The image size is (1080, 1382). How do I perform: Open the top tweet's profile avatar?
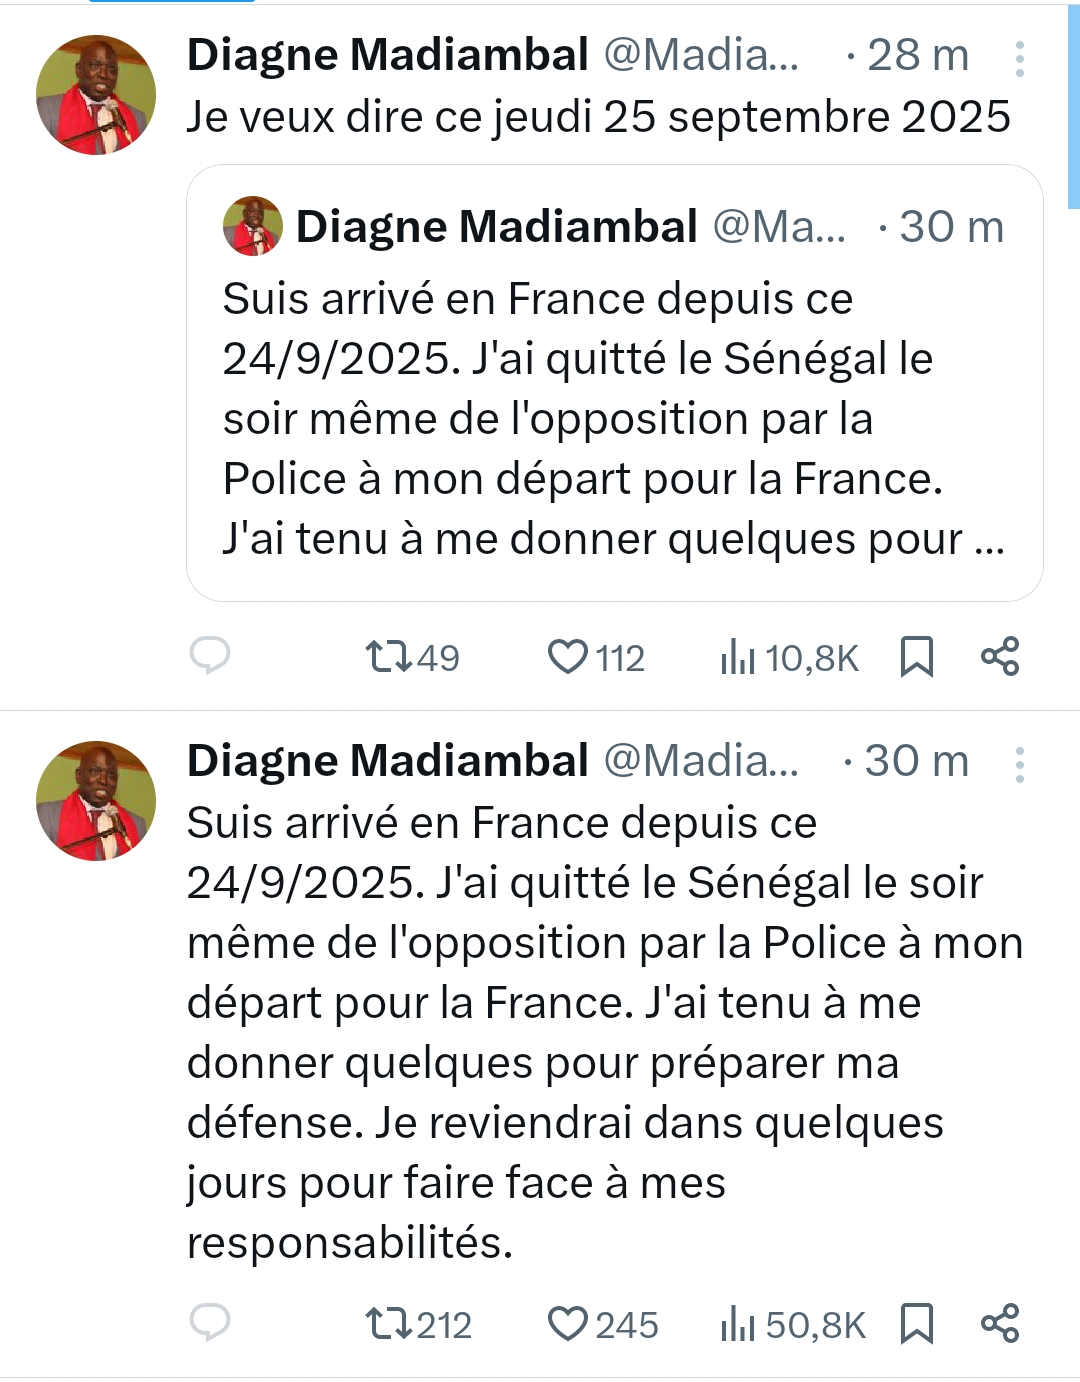97,92
